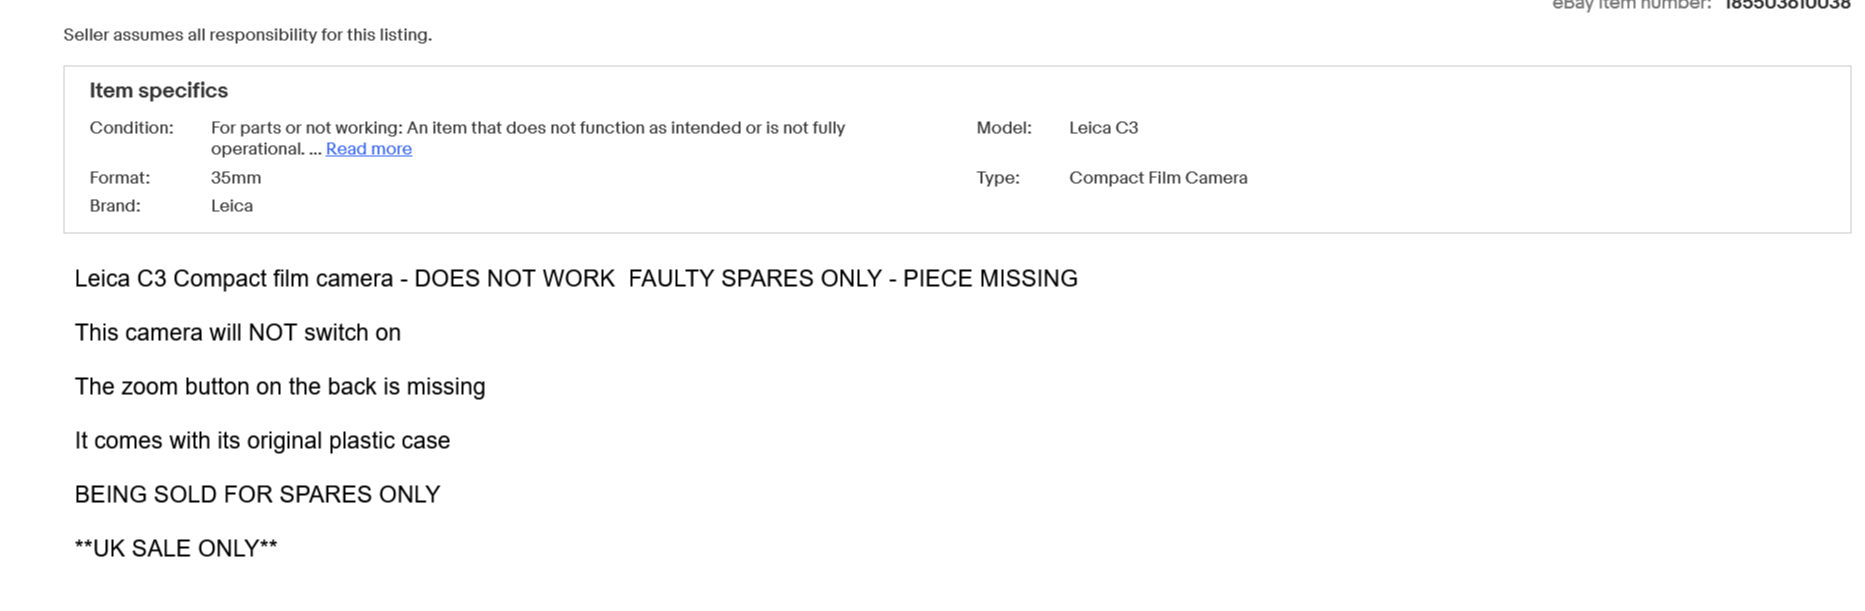1865x611 pixels.
Task: Select the Type label
Action: [x=998, y=178]
